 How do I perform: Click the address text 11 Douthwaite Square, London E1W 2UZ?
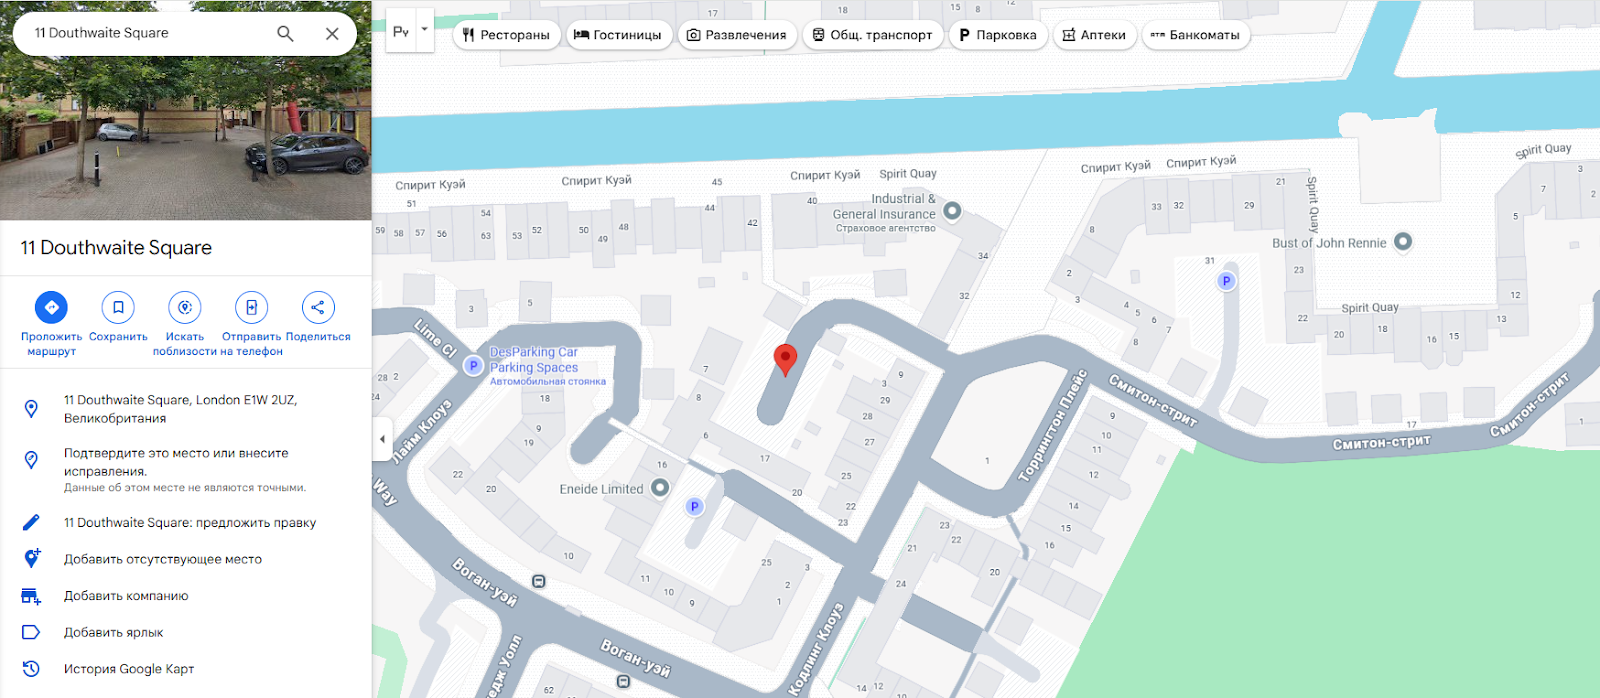pyautogui.click(x=181, y=409)
